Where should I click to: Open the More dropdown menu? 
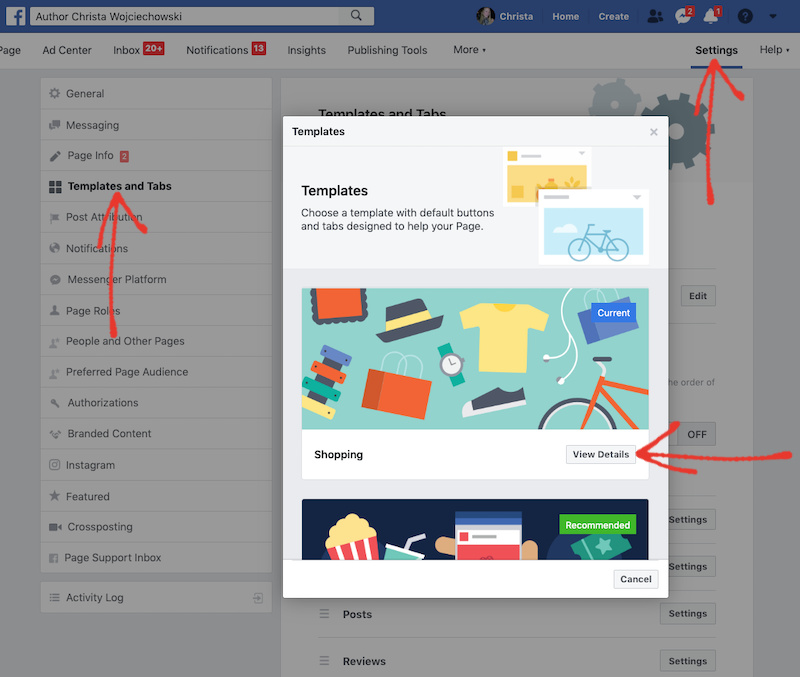pos(467,49)
